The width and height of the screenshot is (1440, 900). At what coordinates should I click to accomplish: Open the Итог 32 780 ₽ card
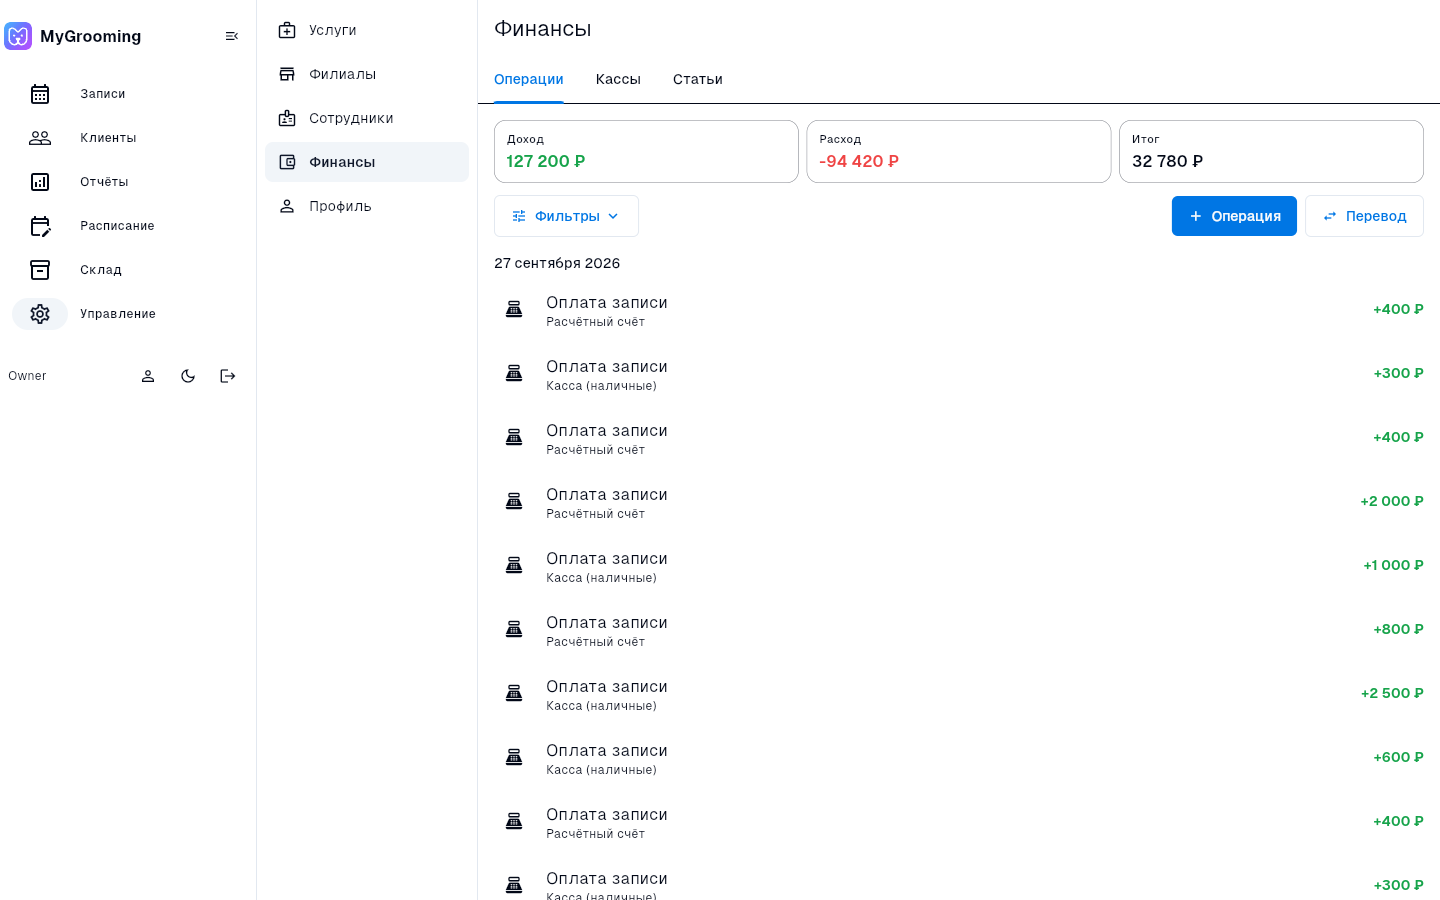[1271, 152]
